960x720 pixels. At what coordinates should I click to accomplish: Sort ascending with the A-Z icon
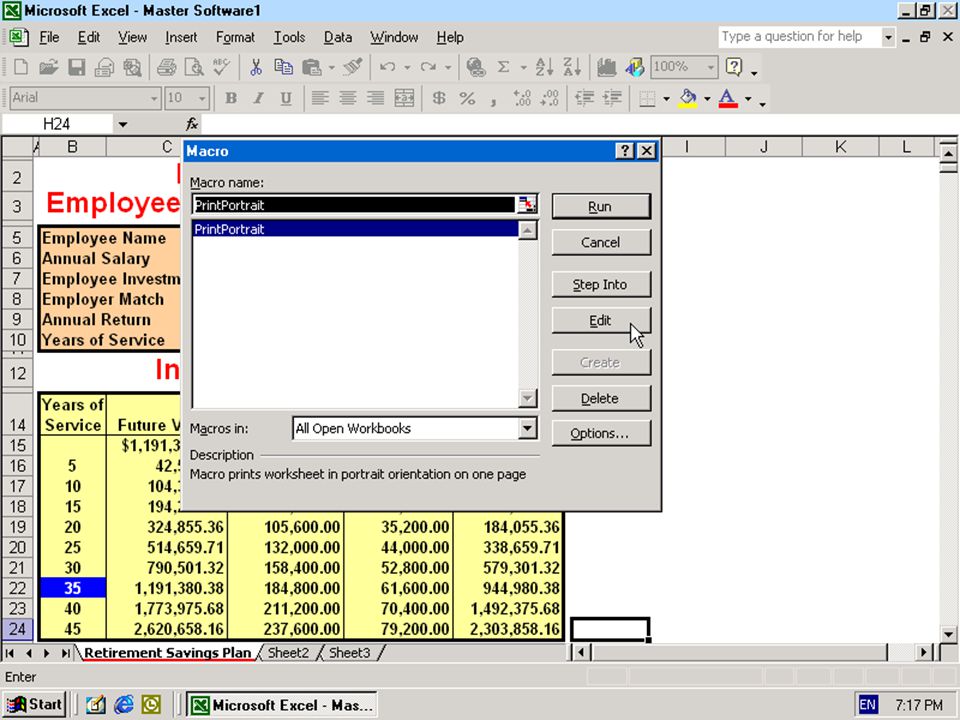(544, 67)
